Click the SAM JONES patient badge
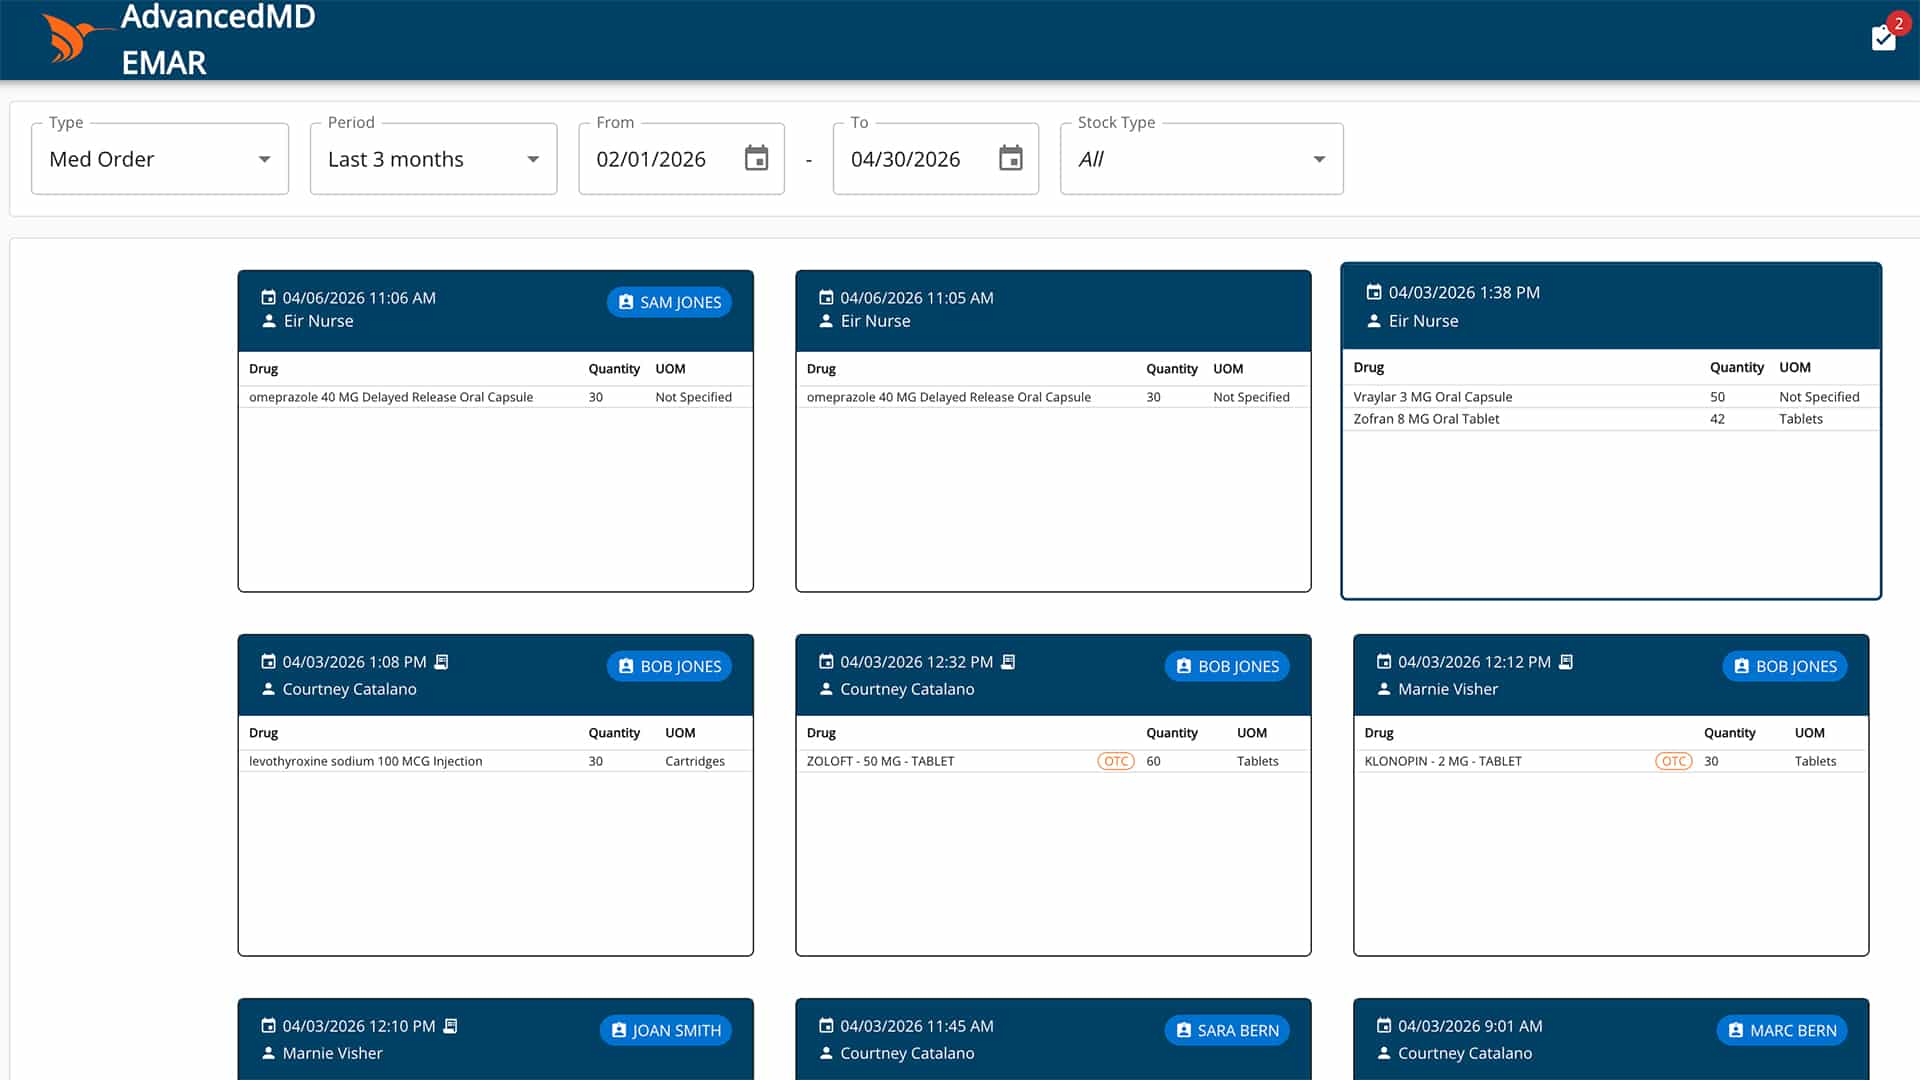 (669, 302)
